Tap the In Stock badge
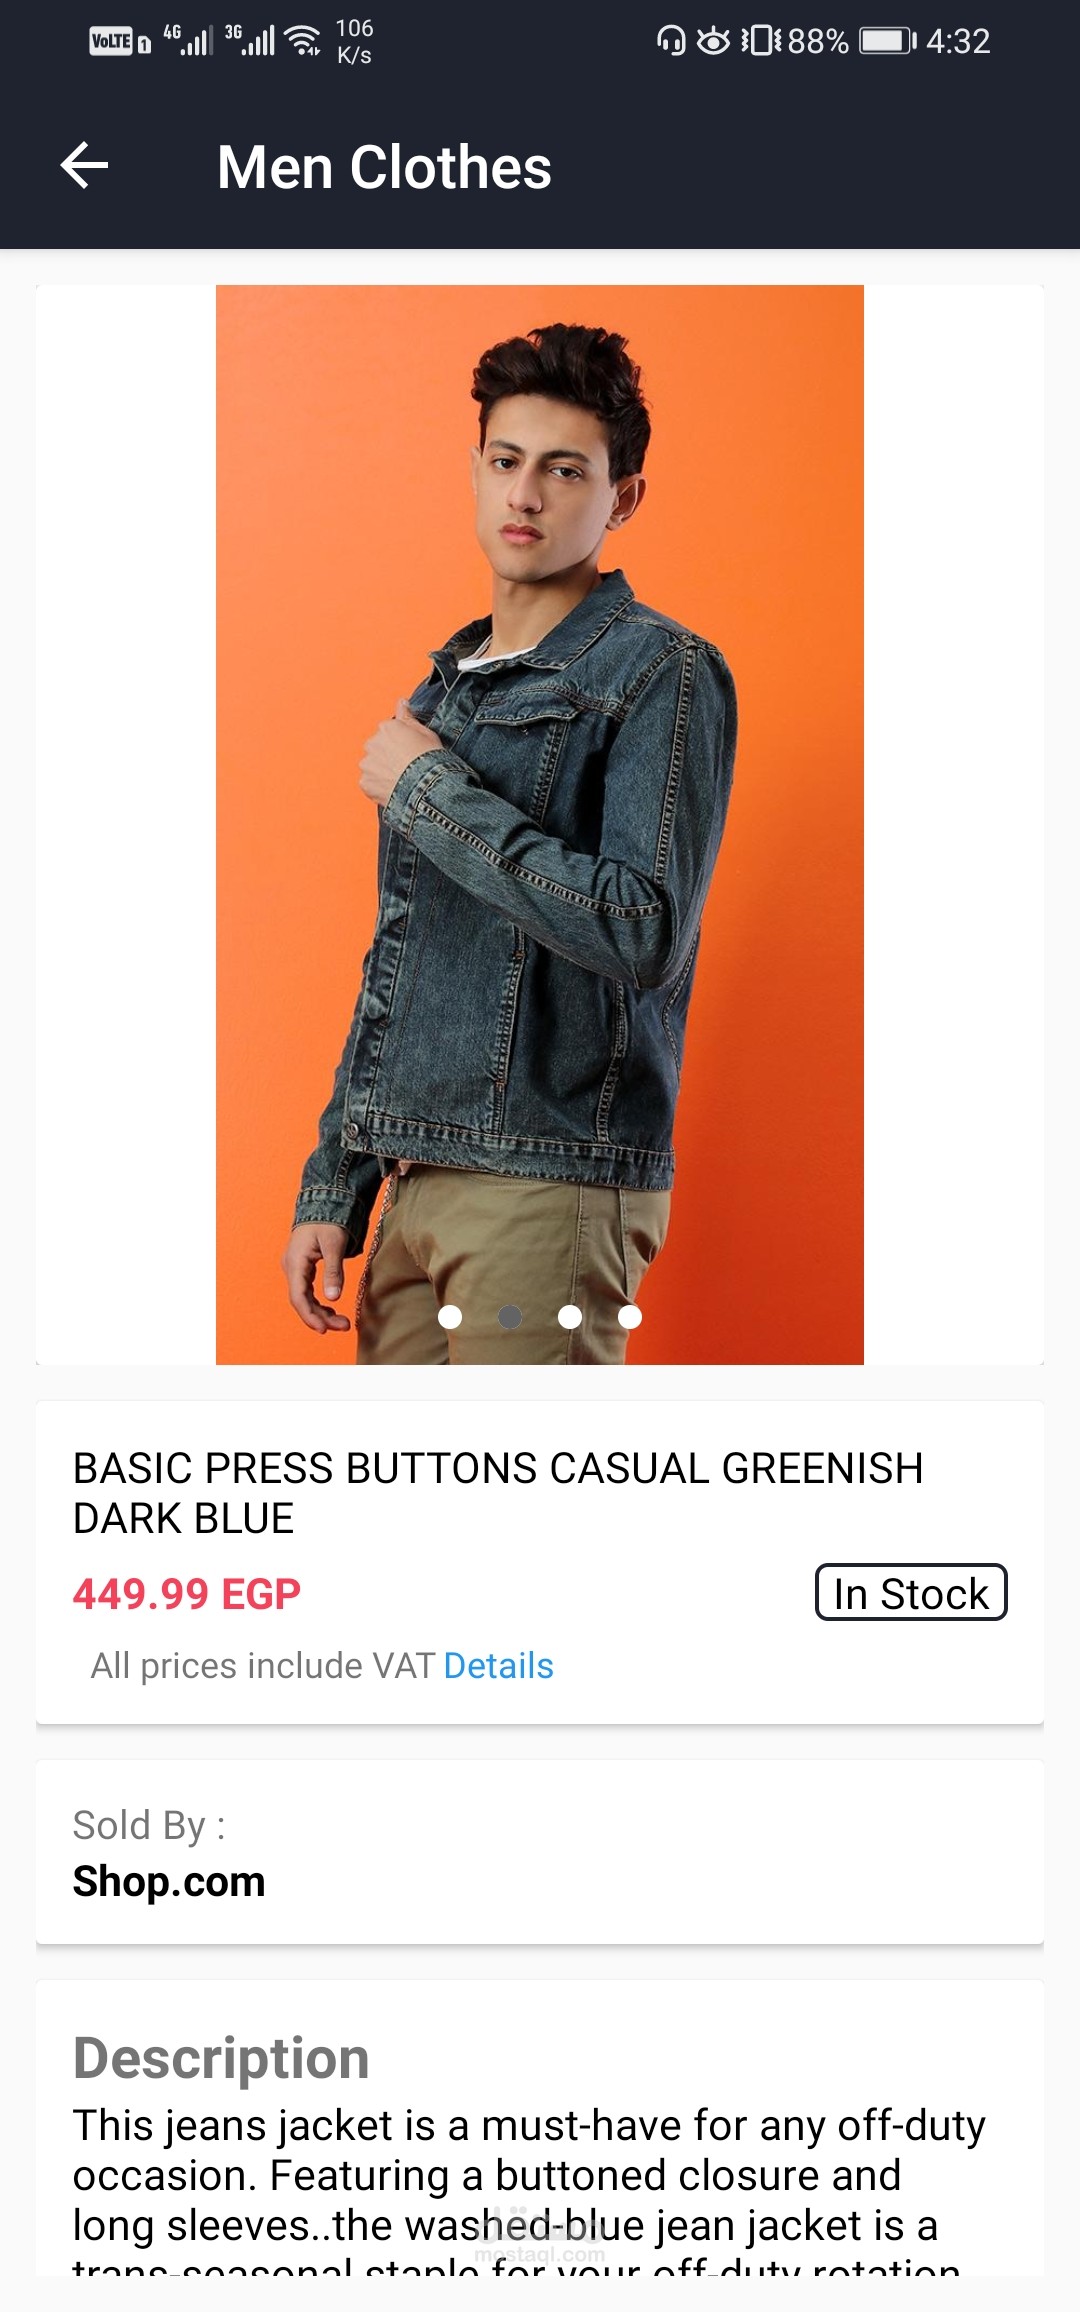This screenshot has width=1080, height=2312. [x=911, y=1593]
